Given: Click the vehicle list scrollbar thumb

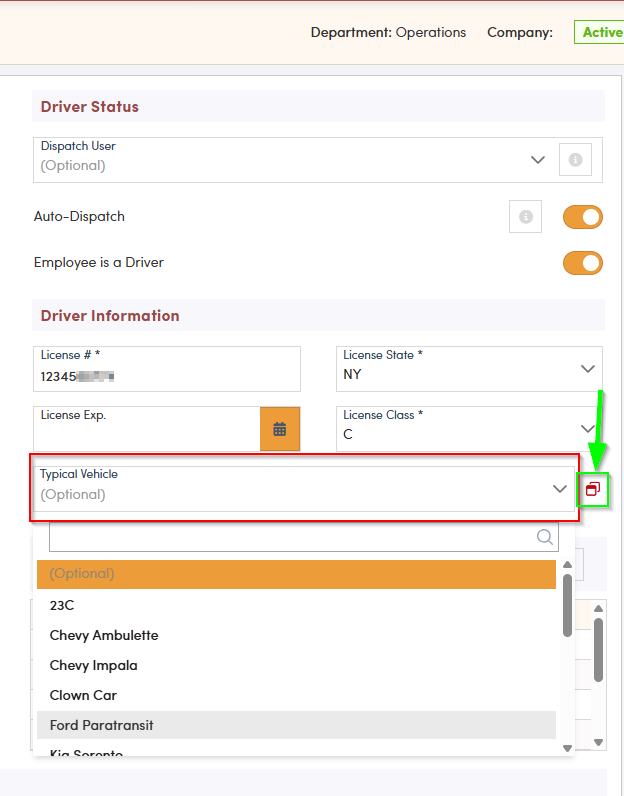Looking at the screenshot, I should pyautogui.click(x=567, y=604).
